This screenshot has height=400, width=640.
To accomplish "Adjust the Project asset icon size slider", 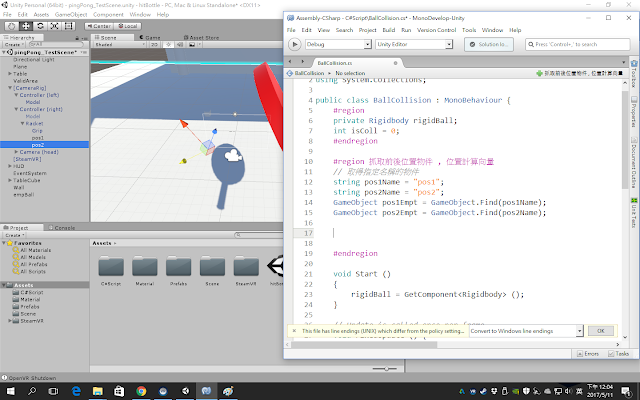I will 386,369.
